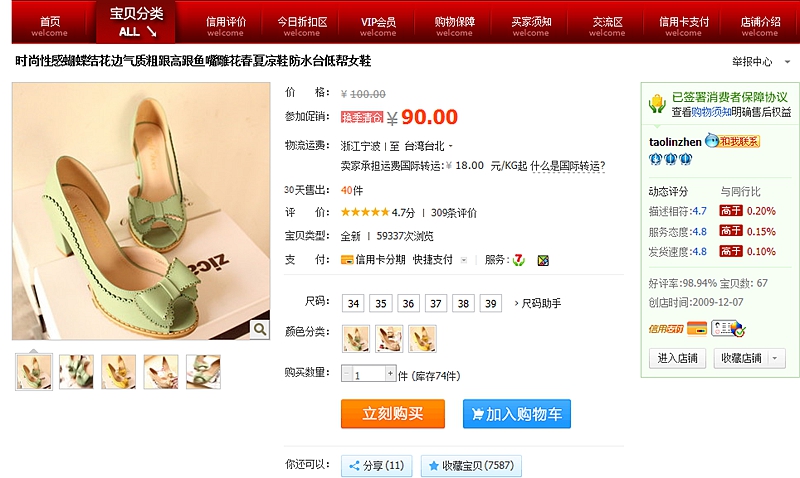
Task: Pick the yellow shoe color swatch
Action: click(422, 339)
